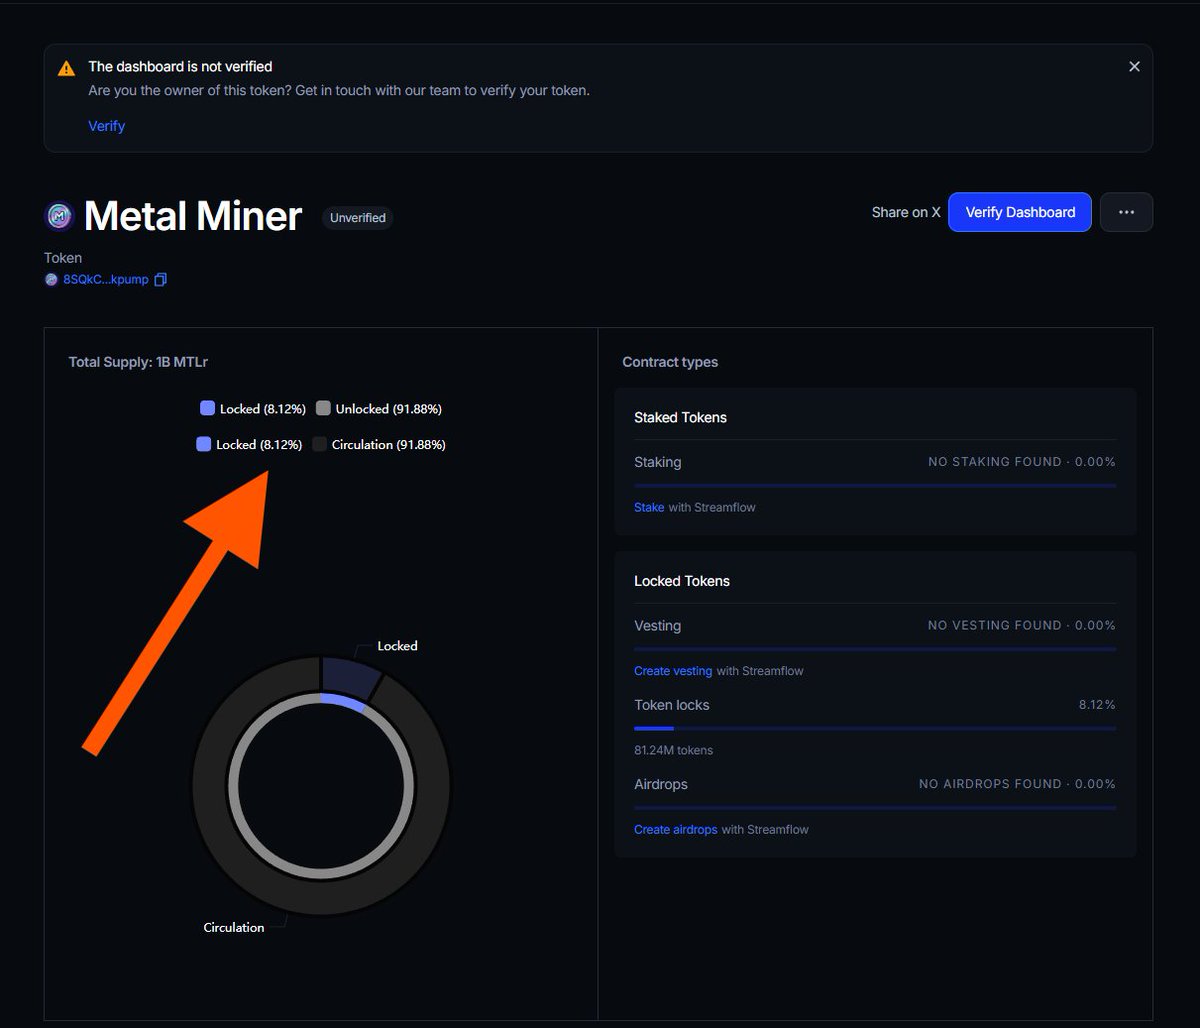Image resolution: width=1200 pixels, height=1028 pixels.
Task: Click the Metal Miner title text
Action: (x=193, y=216)
